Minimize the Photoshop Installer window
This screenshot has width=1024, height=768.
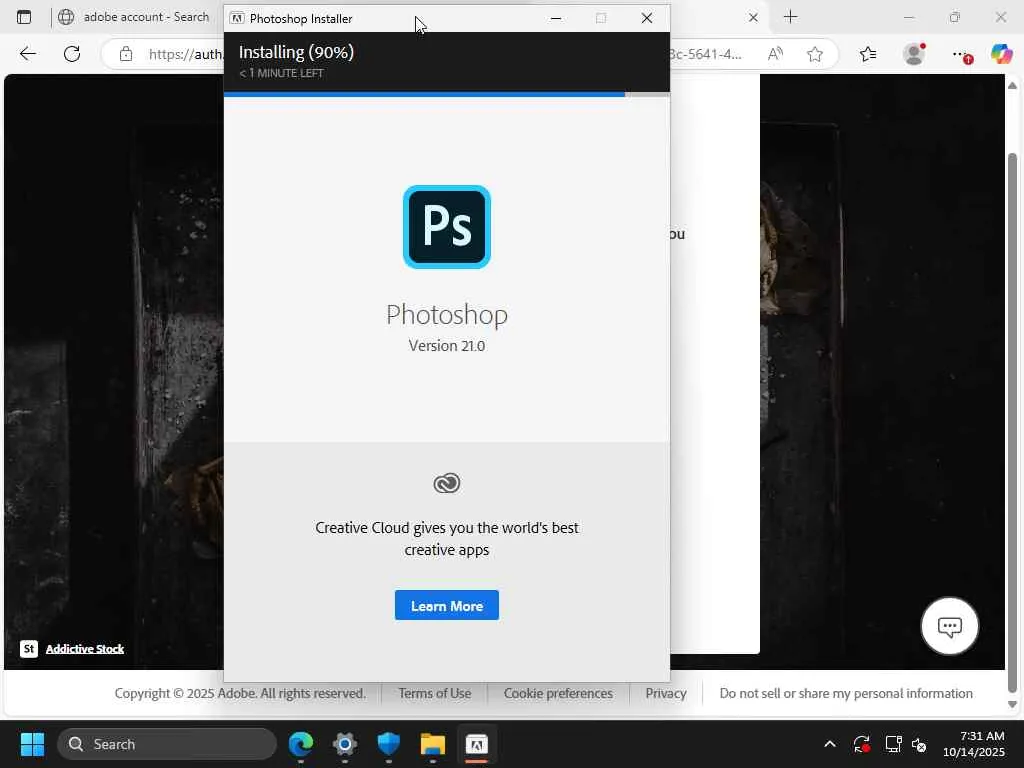(x=556, y=18)
